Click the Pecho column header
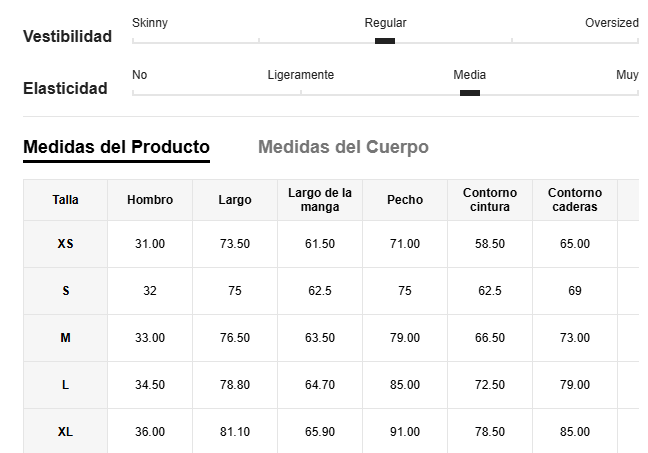648x453 pixels. tap(405, 200)
